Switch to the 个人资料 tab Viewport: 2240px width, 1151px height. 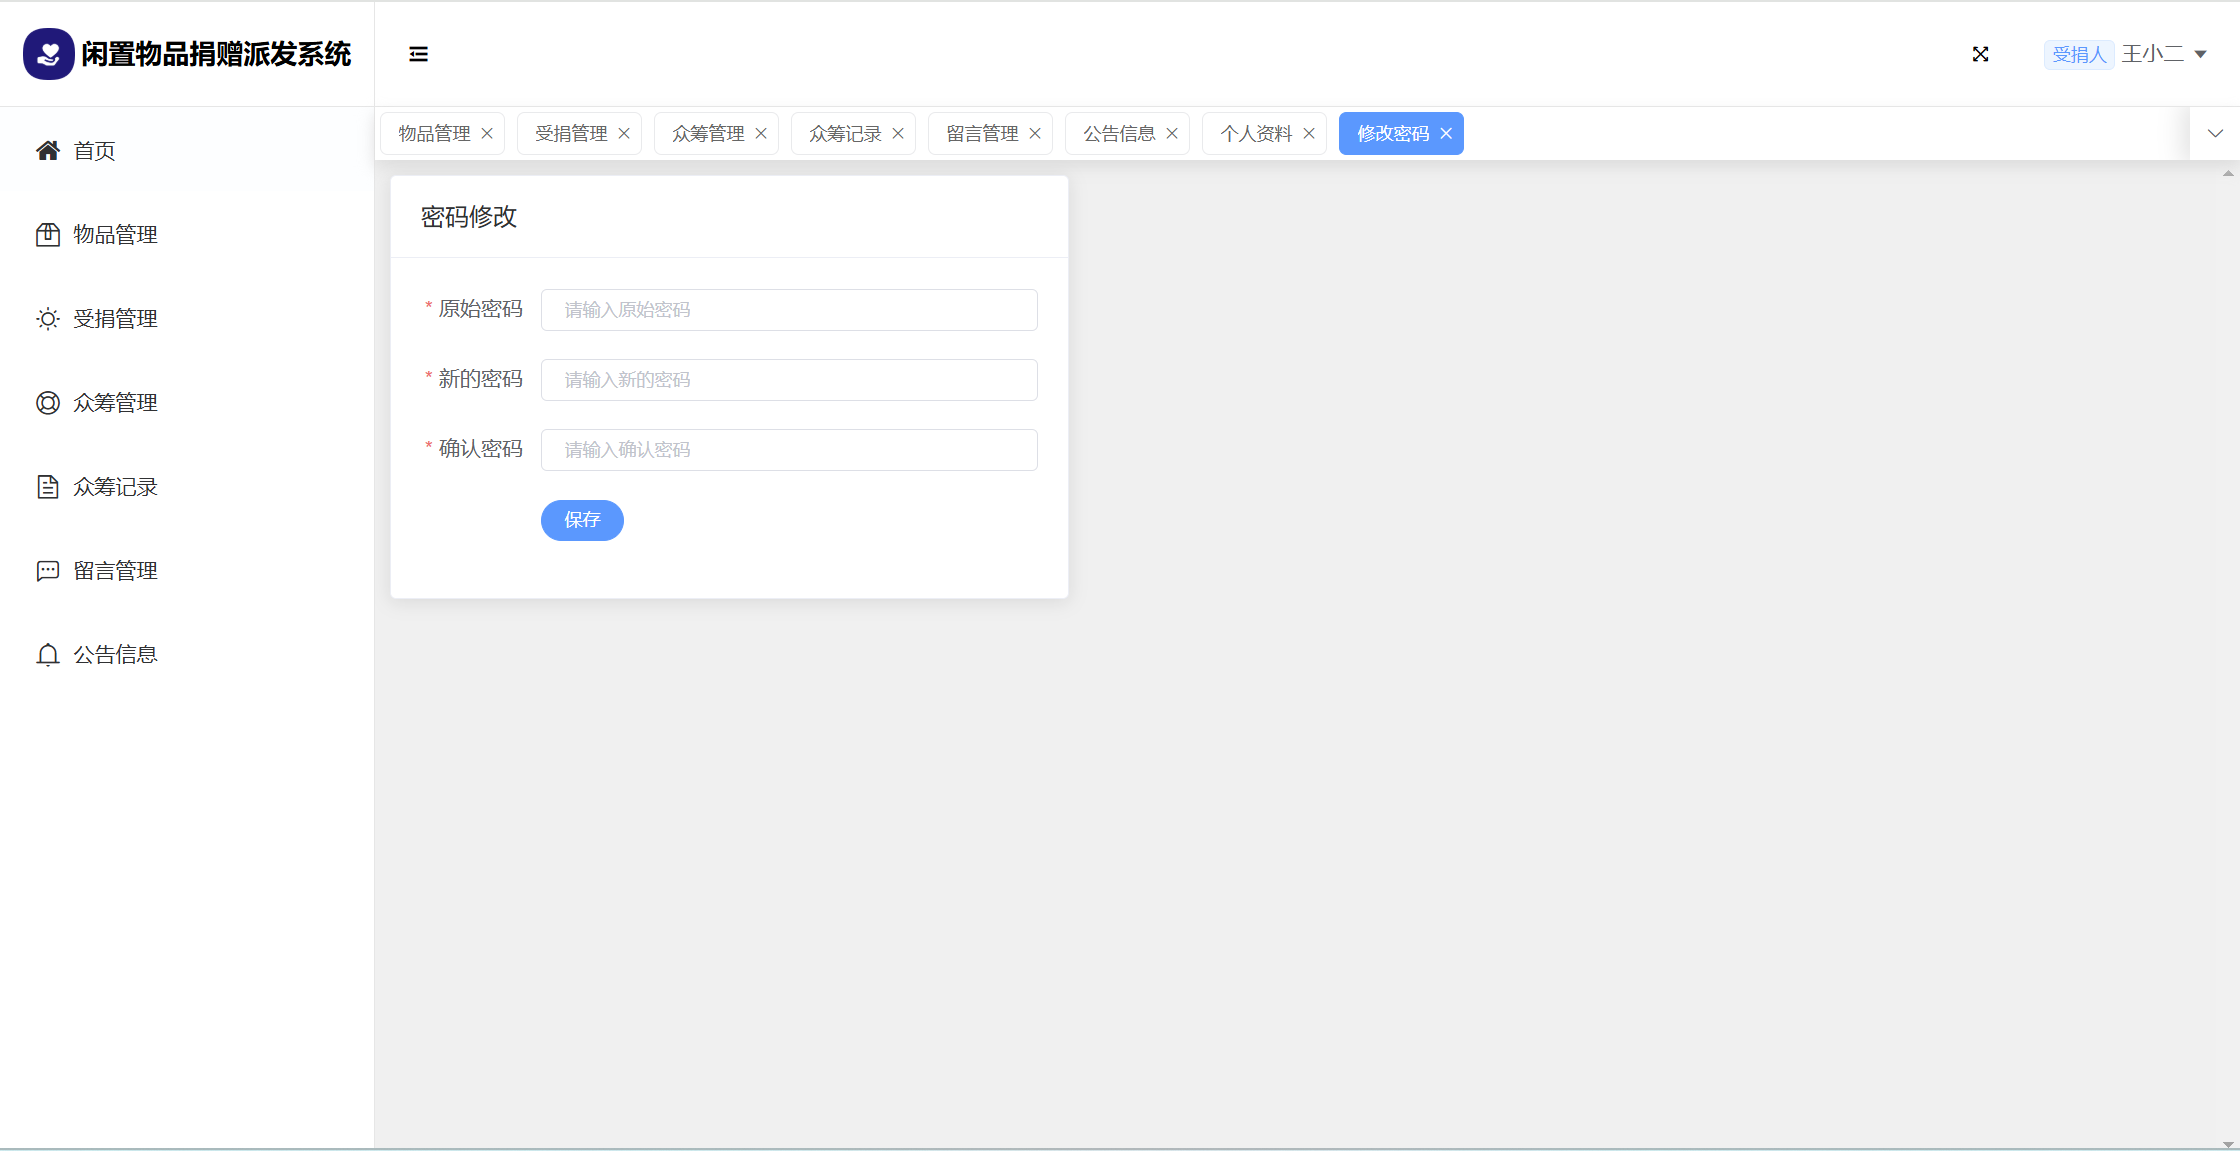click(1256, 134)
